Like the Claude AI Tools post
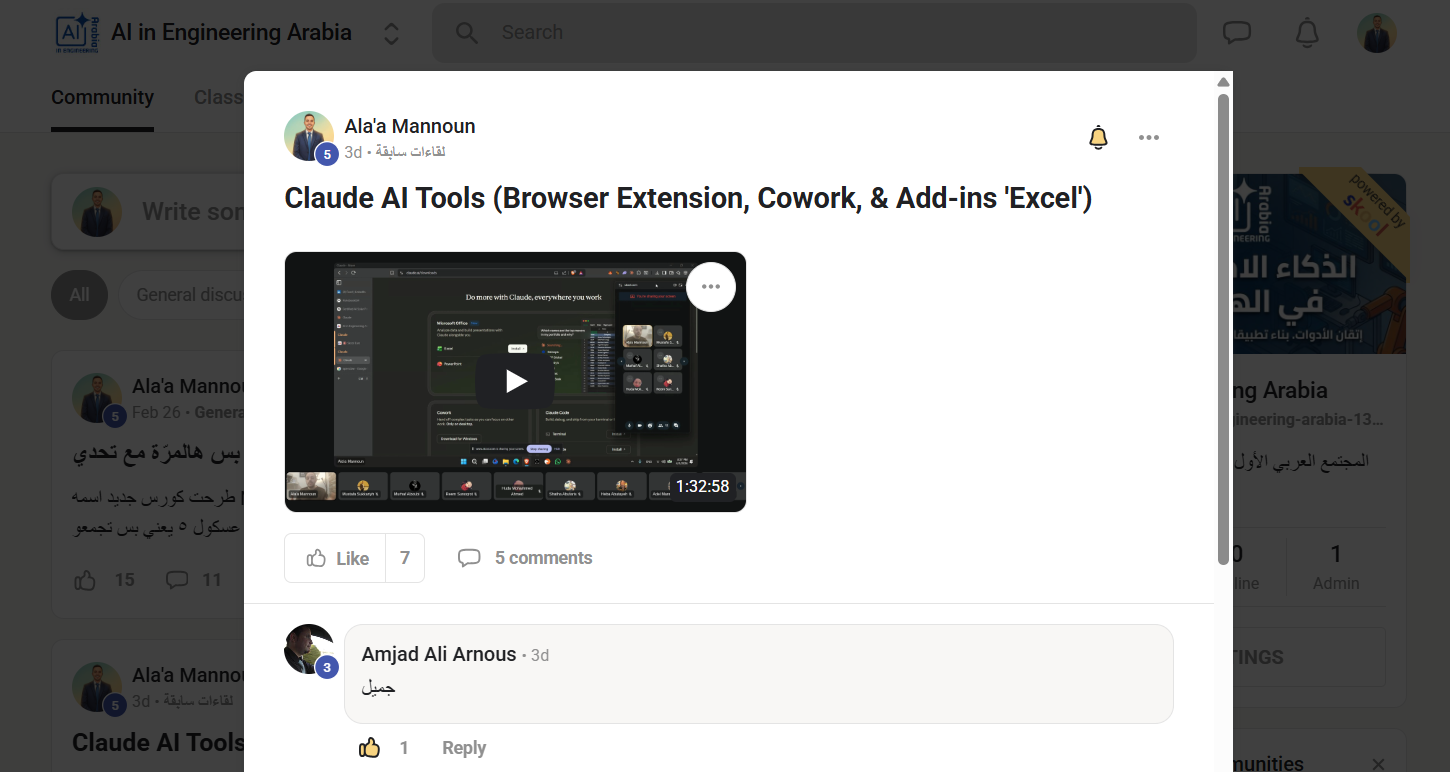Screen dimensions: 1450x772 336,558
